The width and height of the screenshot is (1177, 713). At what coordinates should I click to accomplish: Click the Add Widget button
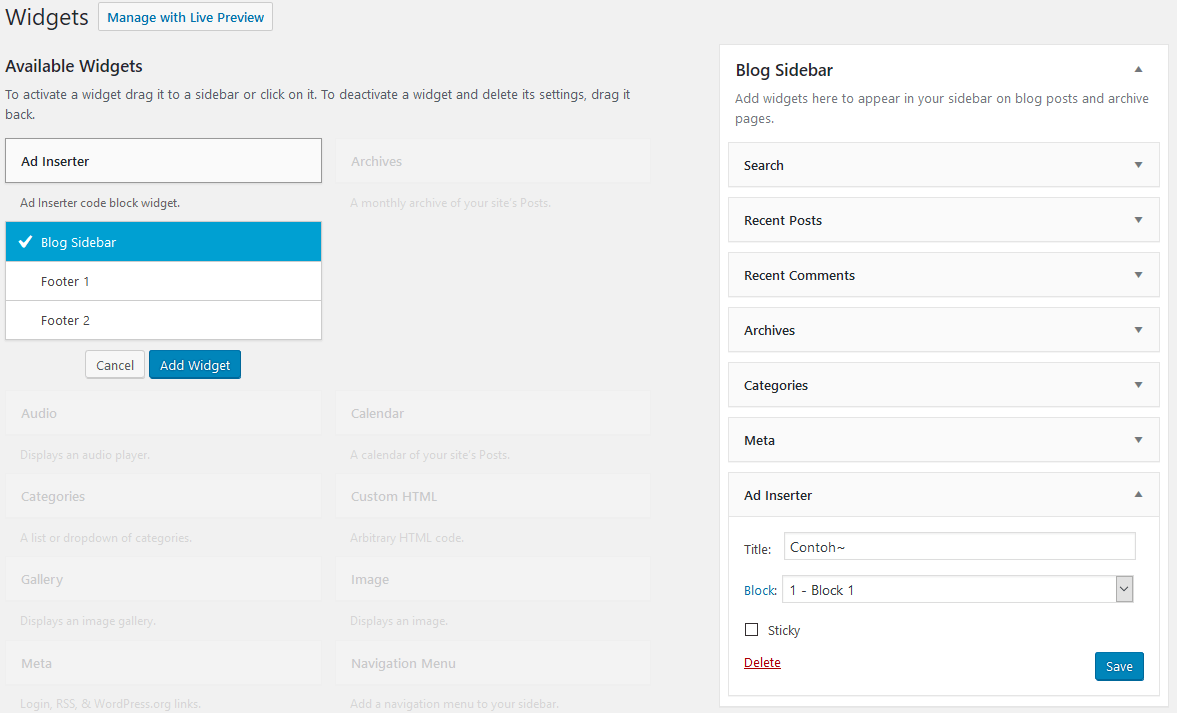[x=194, y=364]
